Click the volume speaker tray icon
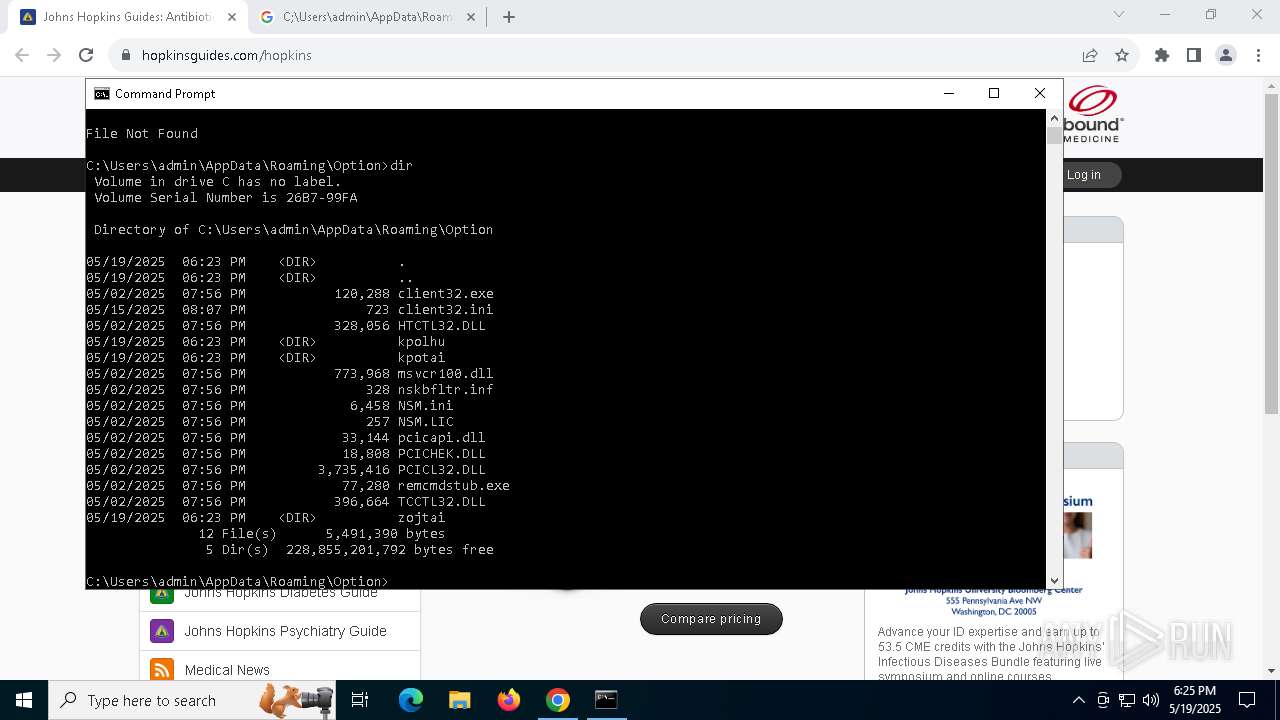1280x720 pixels. pyautogui.click(x=1151, y=700)
